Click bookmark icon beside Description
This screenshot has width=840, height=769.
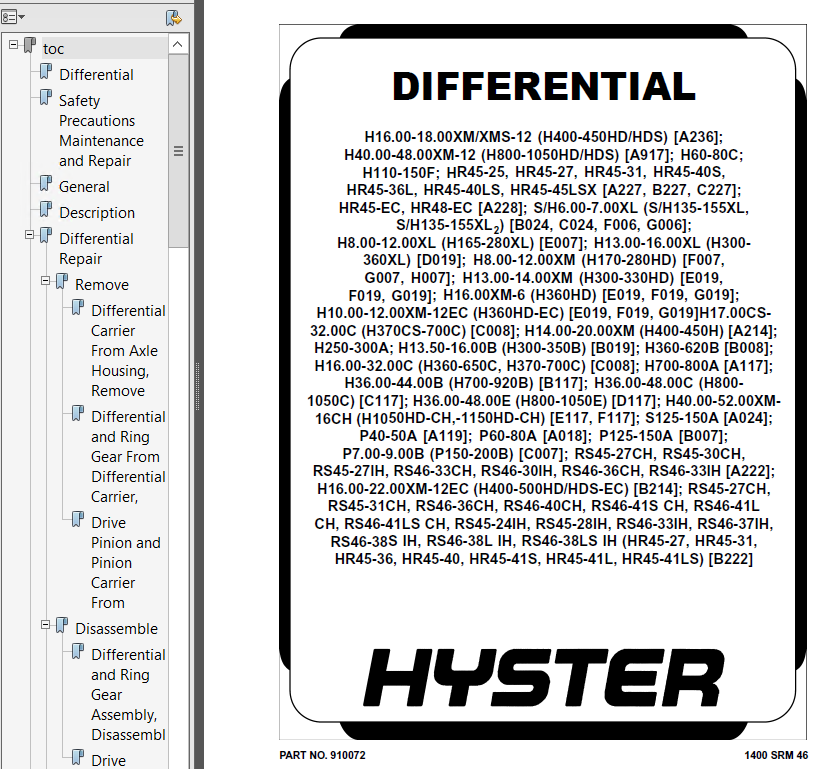(x=46, y=210)
